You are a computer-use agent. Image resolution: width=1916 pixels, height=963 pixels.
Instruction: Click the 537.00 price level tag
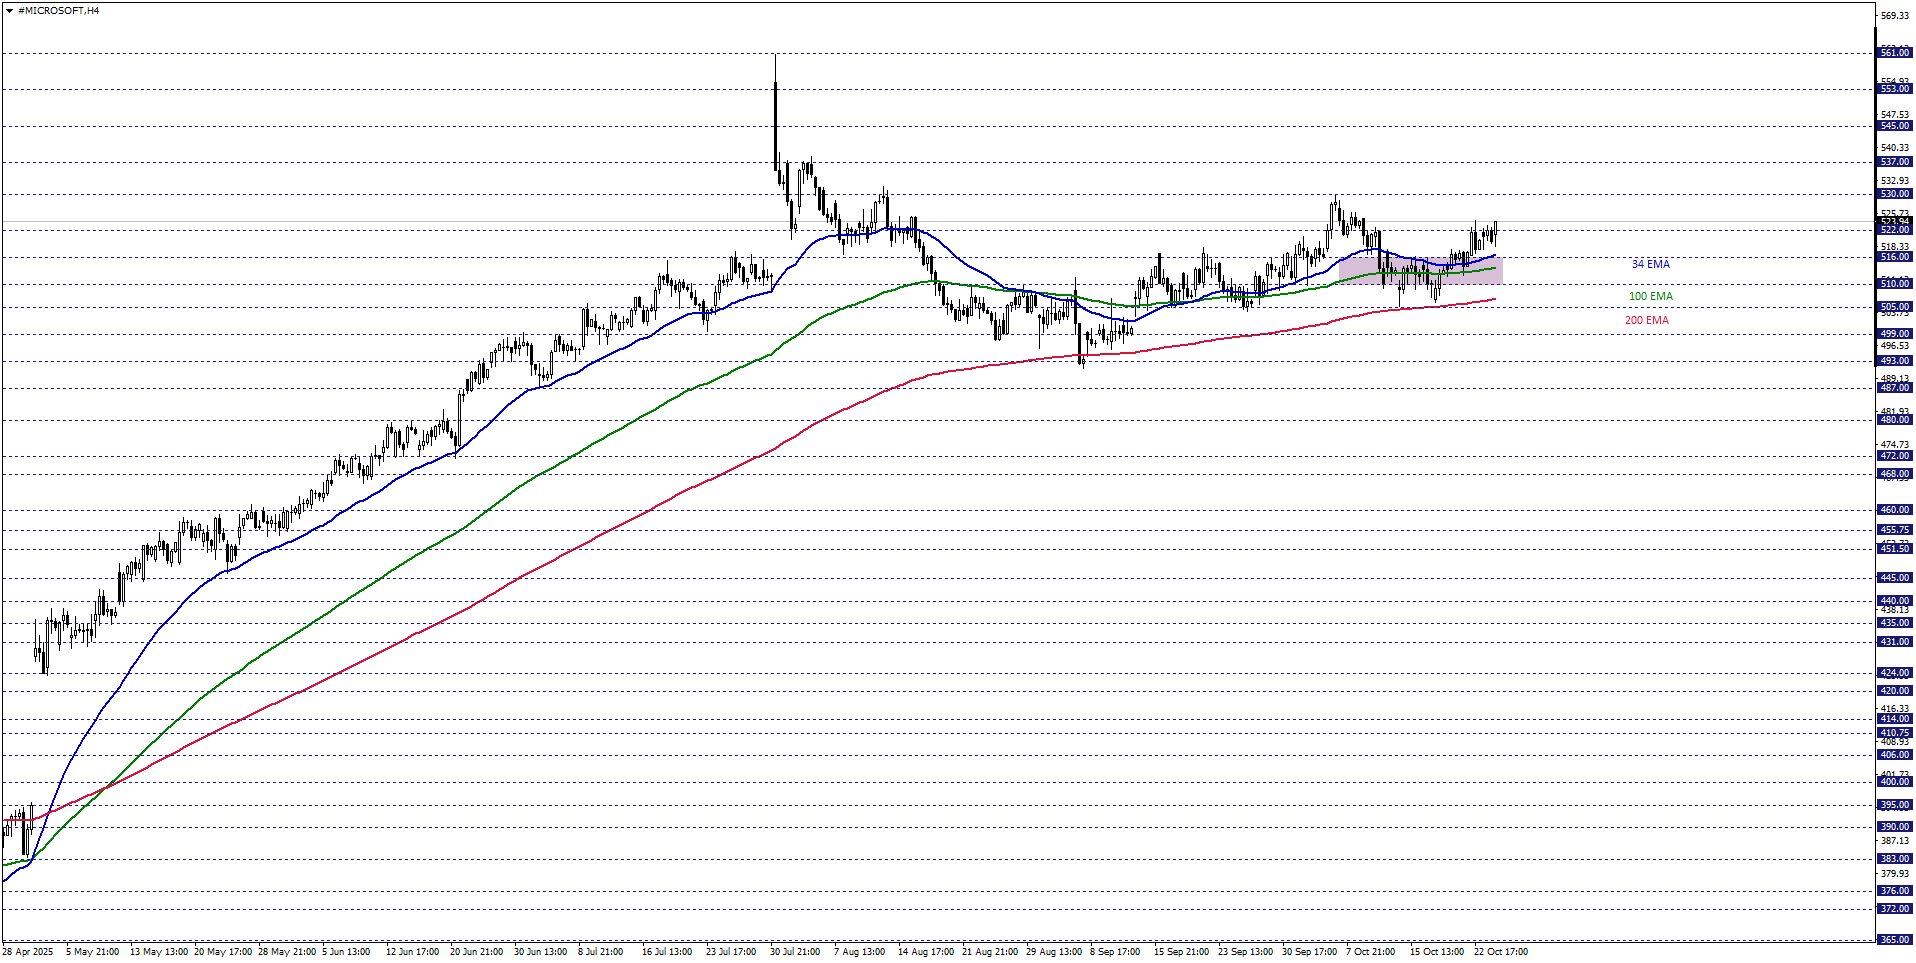[1894, 162]
